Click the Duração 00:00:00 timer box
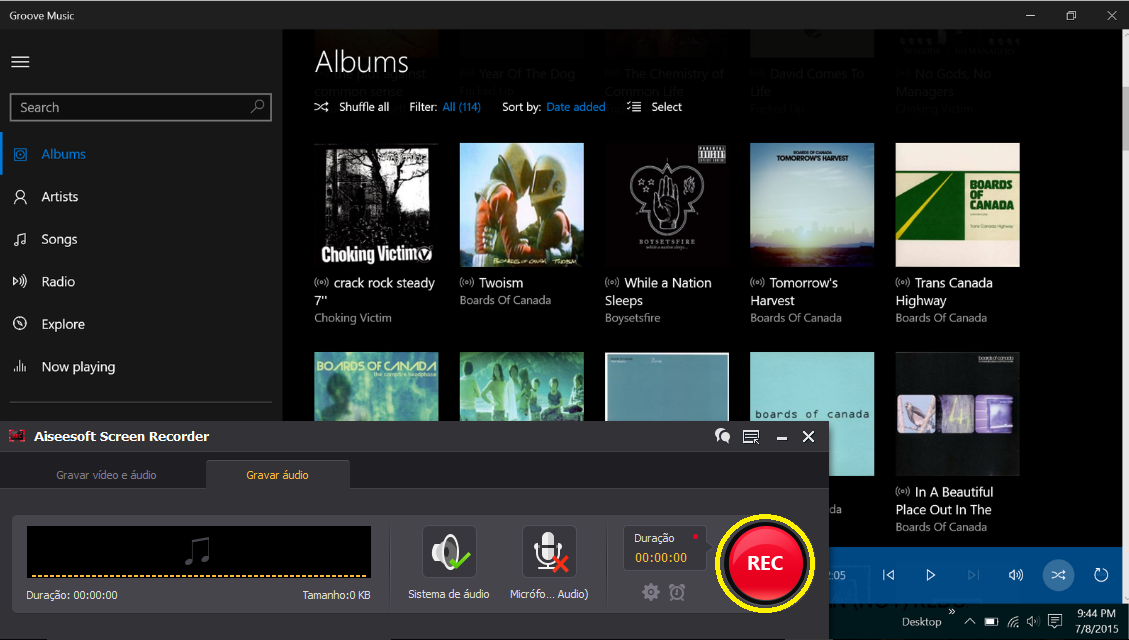This screenshot has width=1129, height=640. 664,548
